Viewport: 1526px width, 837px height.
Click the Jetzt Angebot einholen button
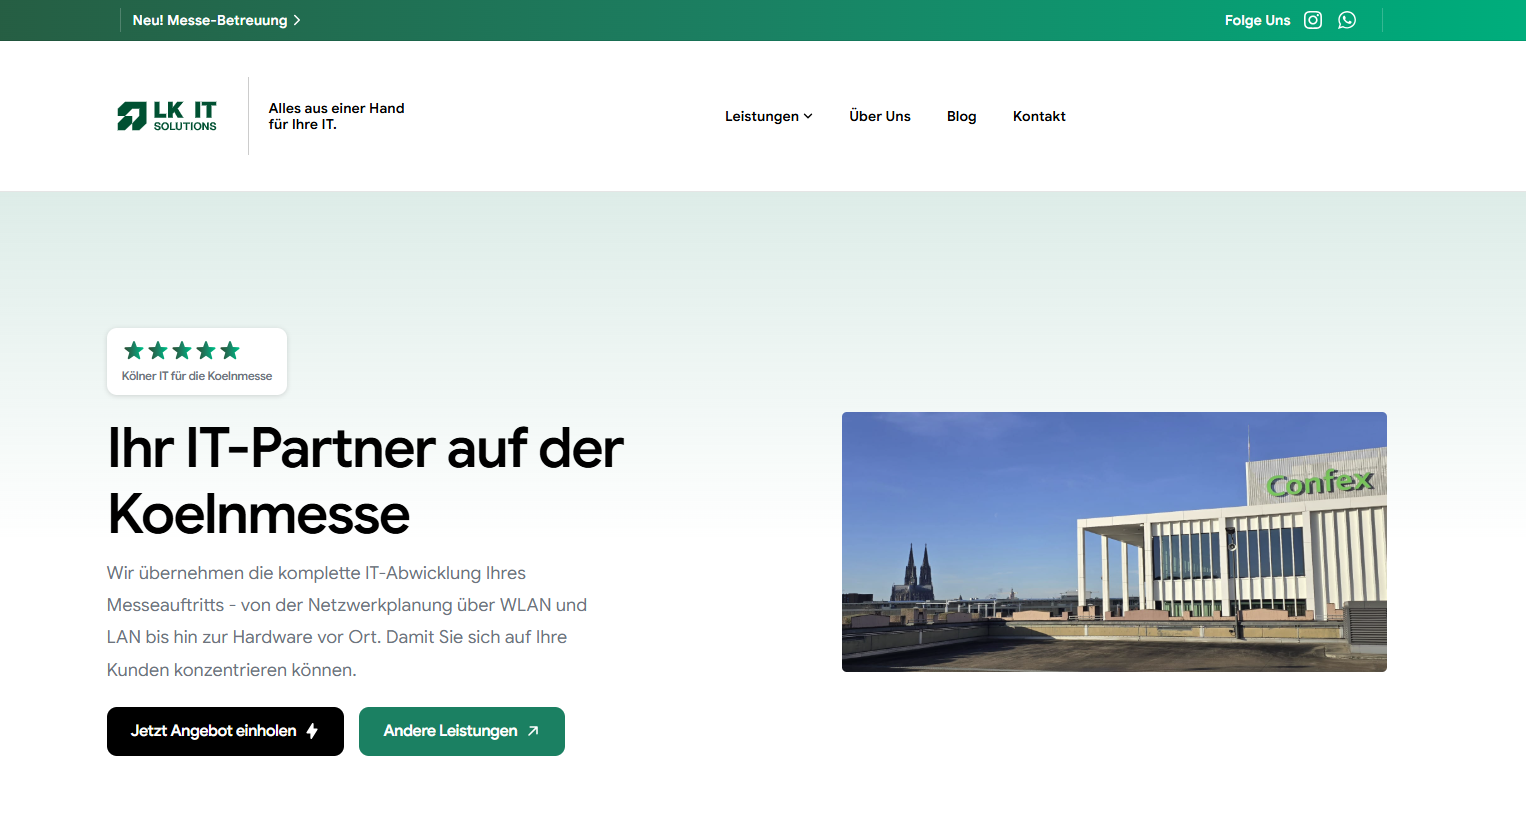pyautogui.click(x=225, y=731)
